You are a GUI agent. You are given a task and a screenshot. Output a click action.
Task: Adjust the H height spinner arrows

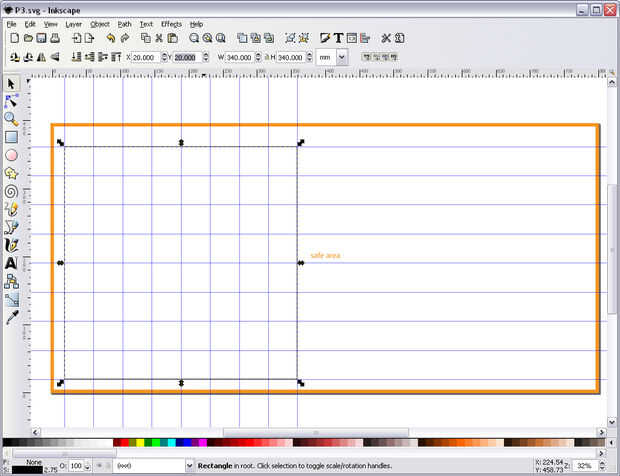[310, 57]
